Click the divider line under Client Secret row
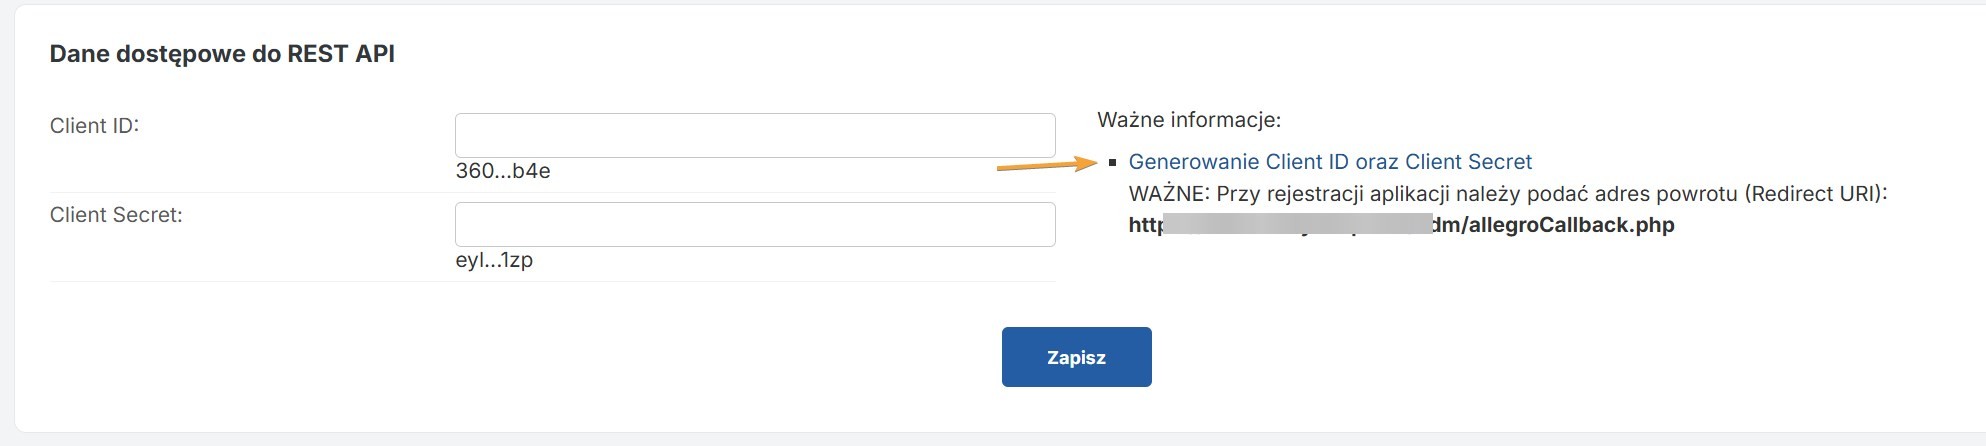 (552, 281)
